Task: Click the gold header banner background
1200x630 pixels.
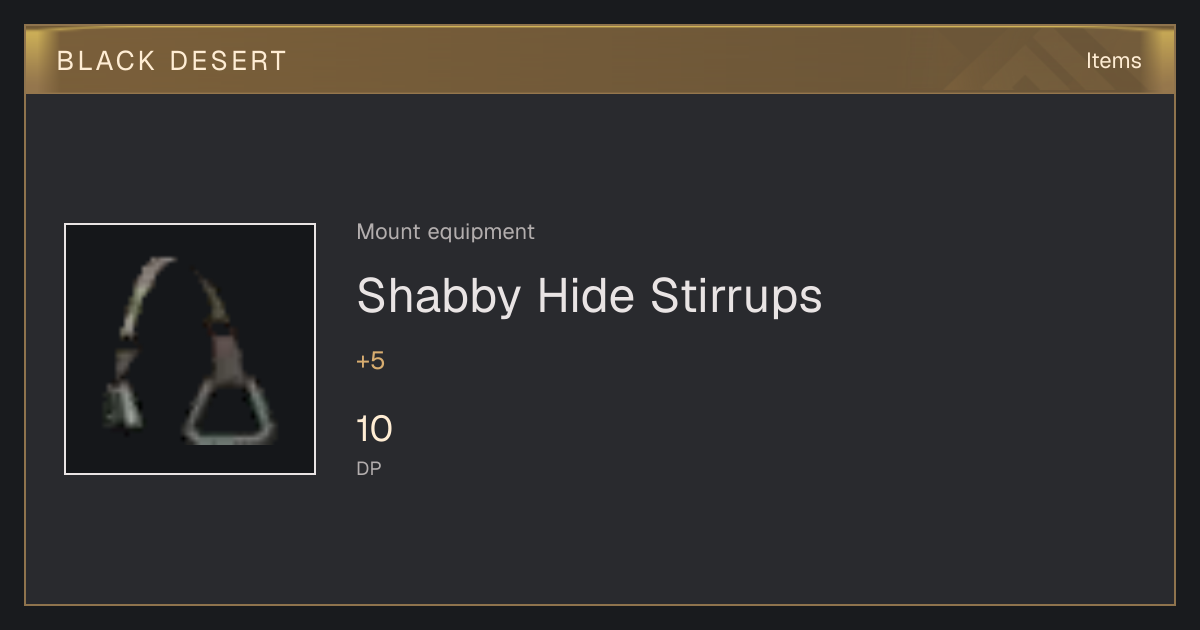Action: pos(600,60)
